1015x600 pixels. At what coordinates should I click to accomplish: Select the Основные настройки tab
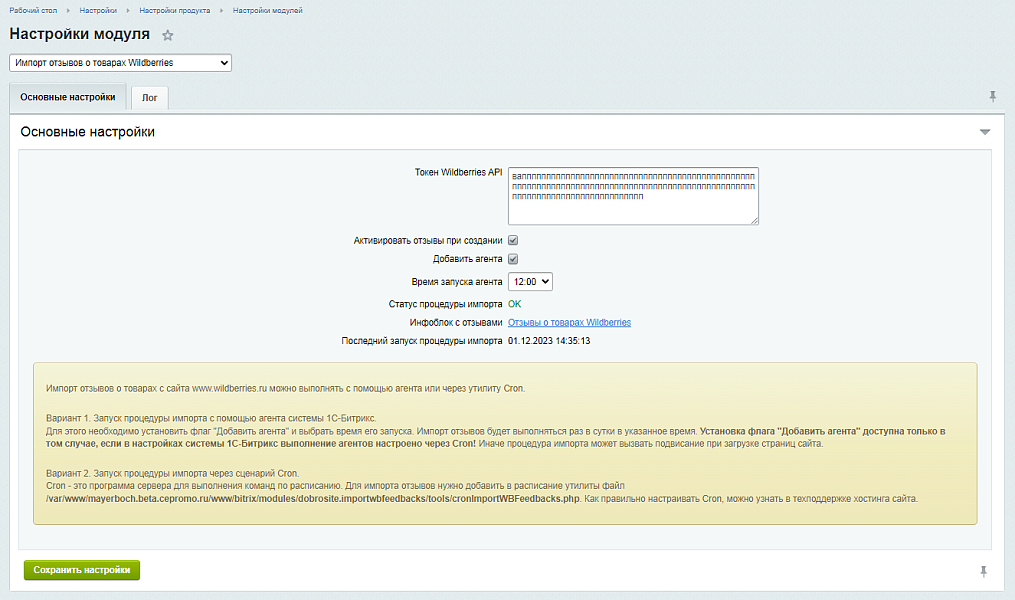click(x=68, y=98)
